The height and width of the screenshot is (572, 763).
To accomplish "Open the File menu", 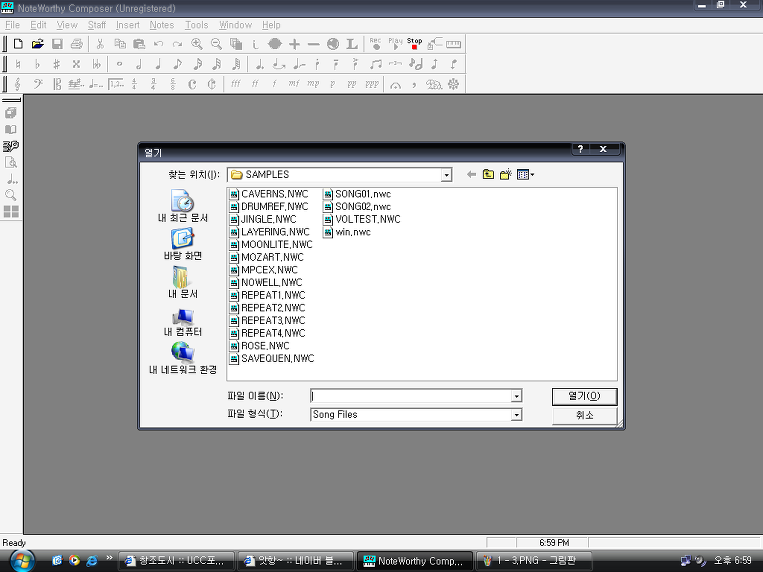I will [12, 25].
